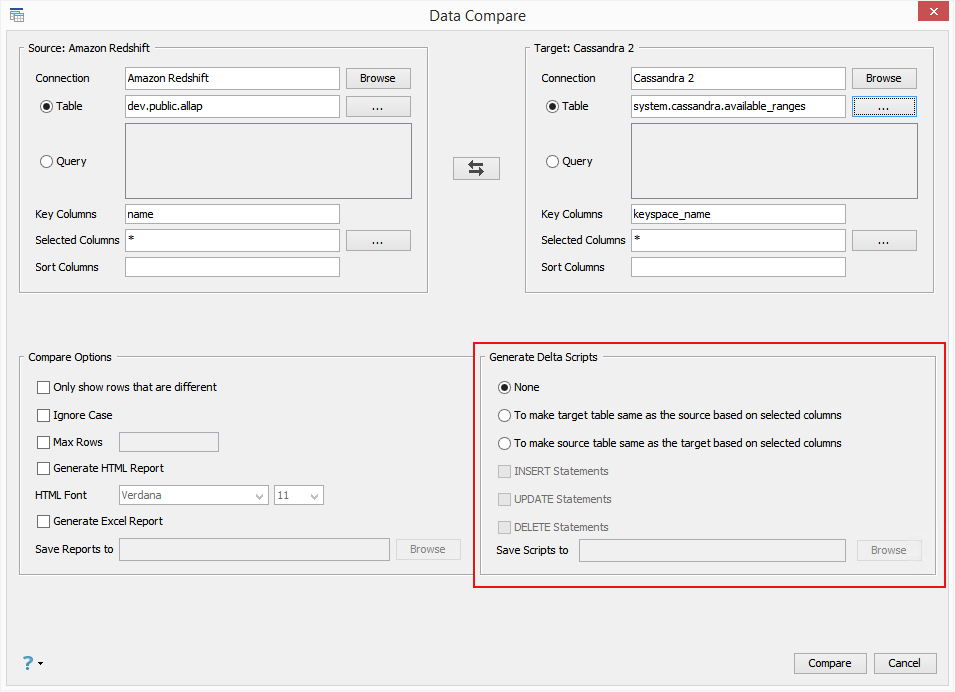Click the Data Compare window title icon

click(17, 15)
